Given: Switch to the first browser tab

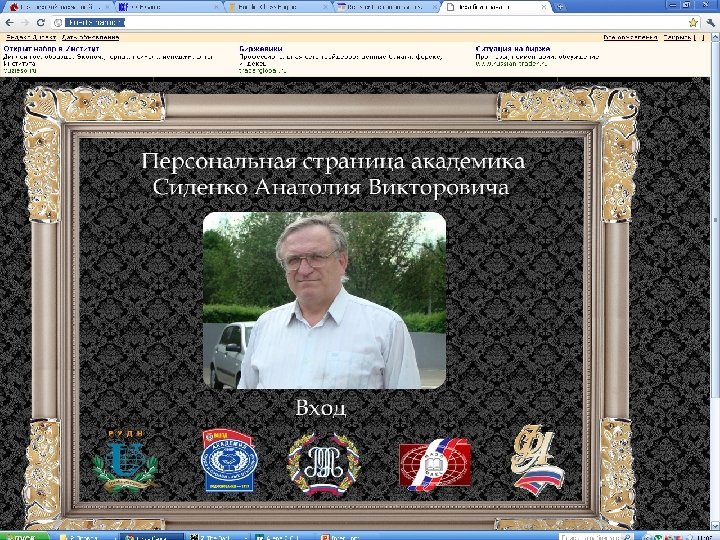Looking at the screenshot, I should coord(57,7).
